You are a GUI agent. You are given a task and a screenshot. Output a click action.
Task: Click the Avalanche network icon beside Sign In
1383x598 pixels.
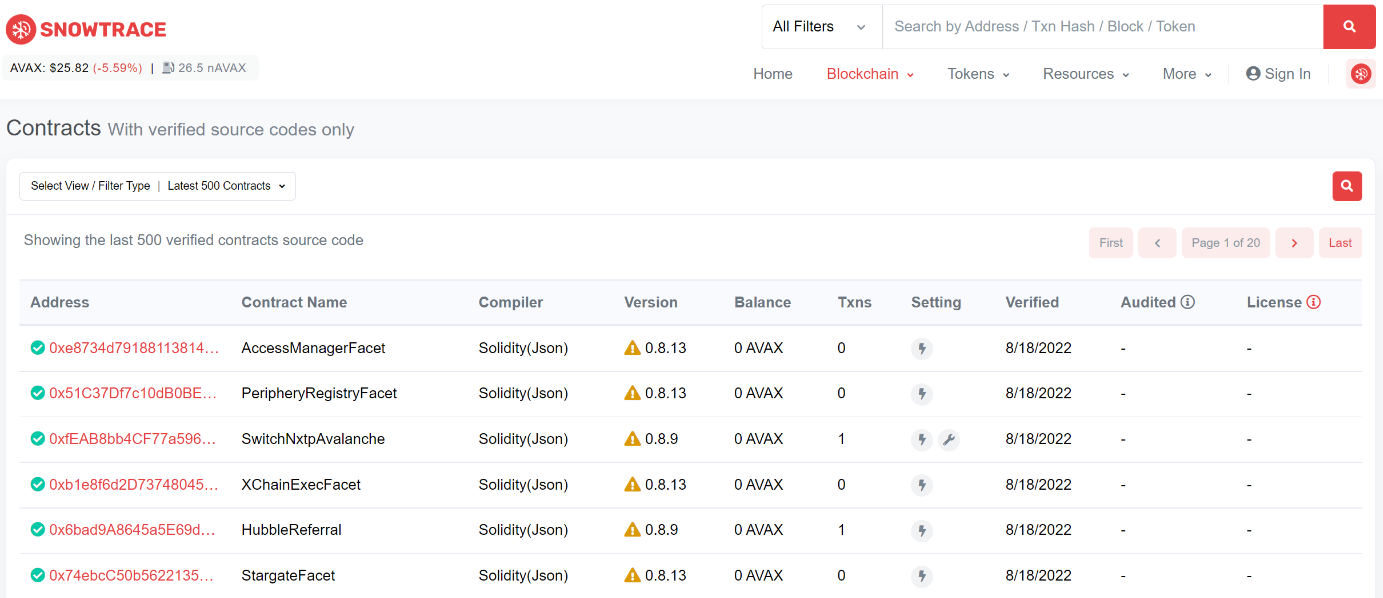point(1360,74)
